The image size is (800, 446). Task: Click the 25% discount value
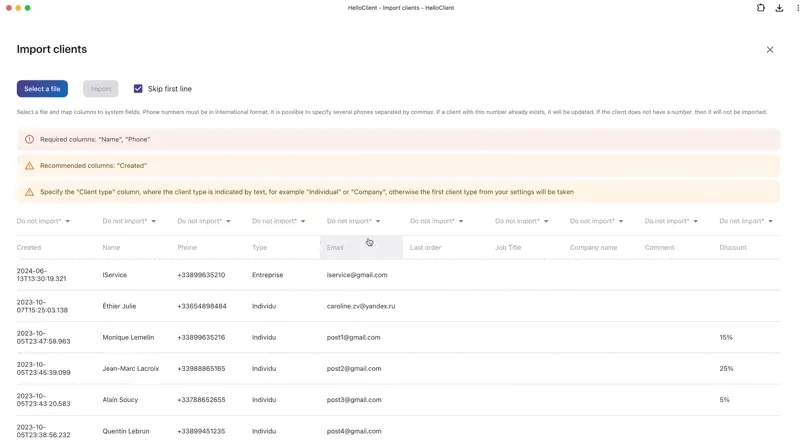click(x=726, y=368)
